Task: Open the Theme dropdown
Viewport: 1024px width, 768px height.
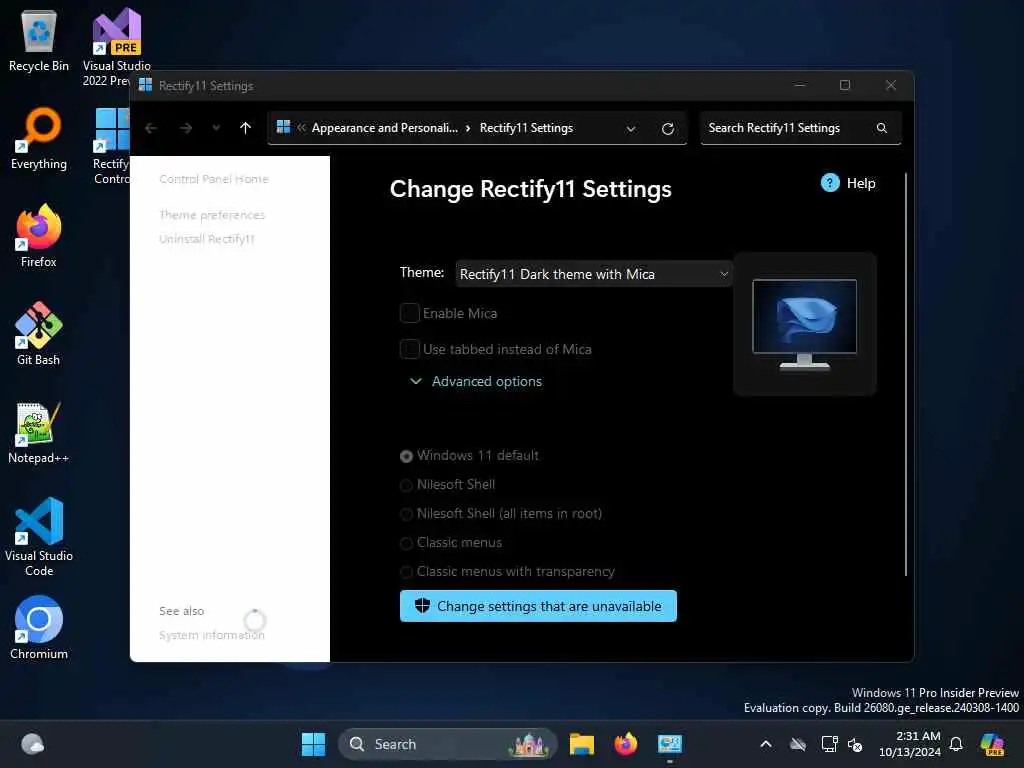Action: point(593,274)
